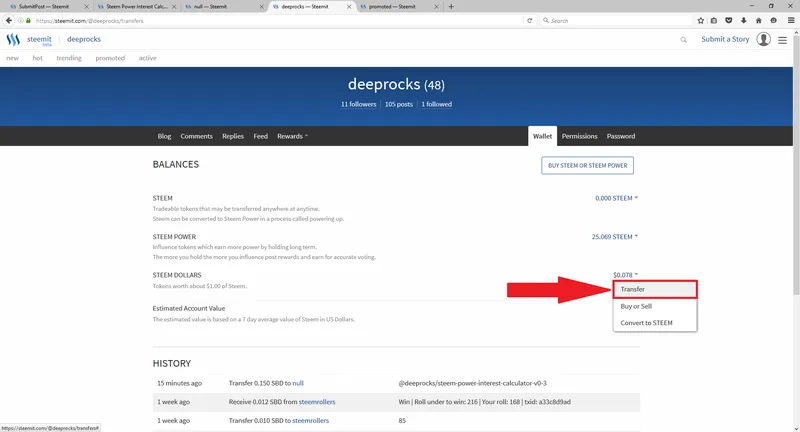Open the Blog tab
The height and width of the screenshot is (432, 800).
tap(164, 136)
